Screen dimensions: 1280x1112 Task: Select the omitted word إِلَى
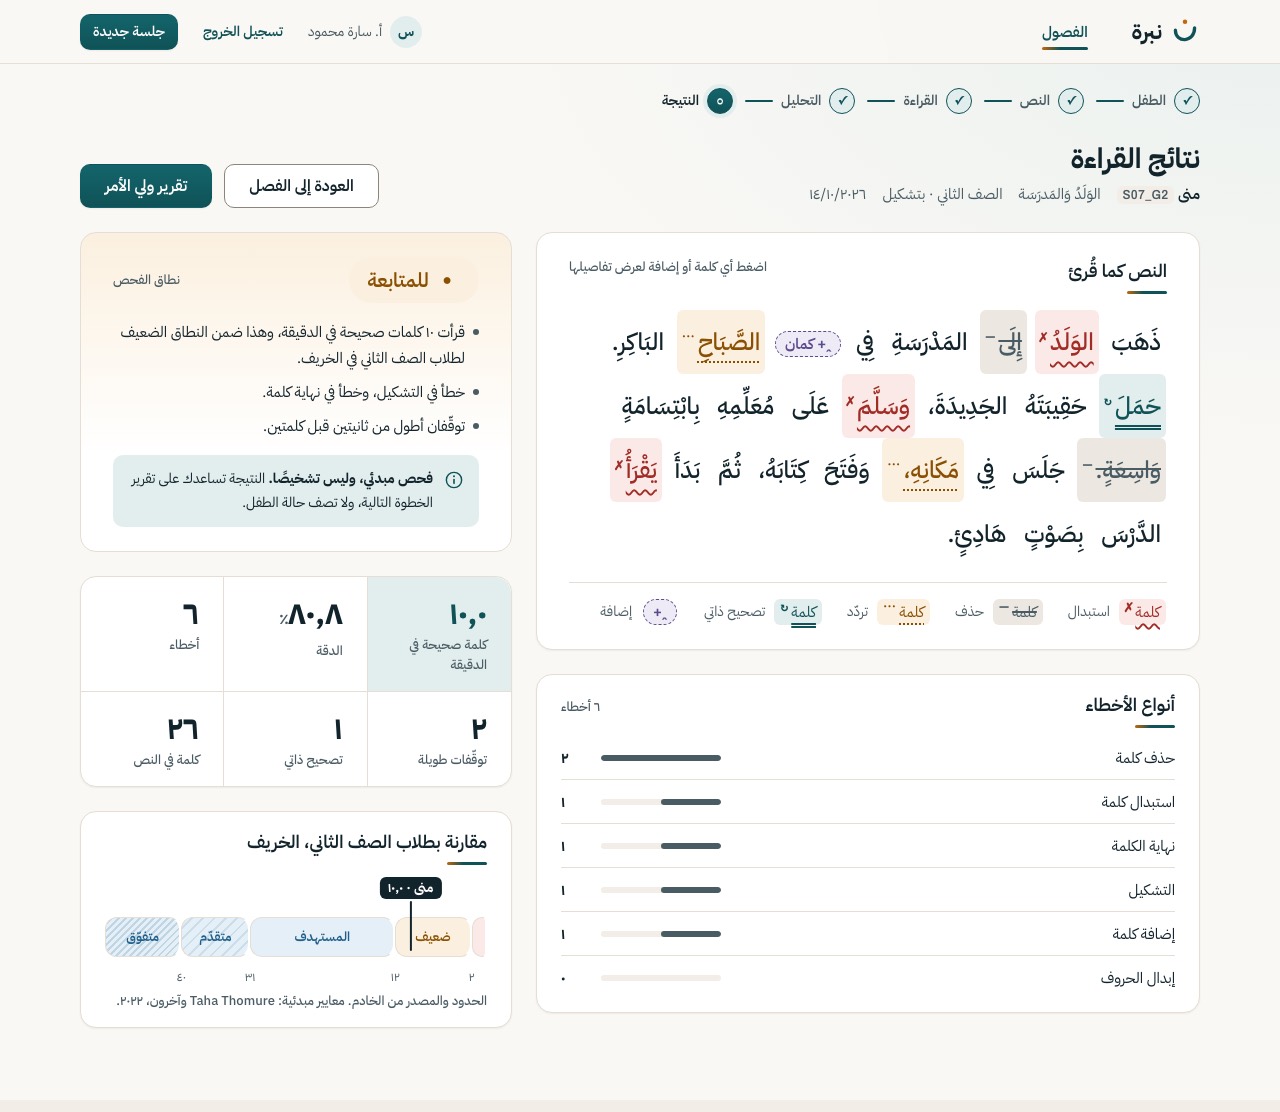tap(1004, 342)
